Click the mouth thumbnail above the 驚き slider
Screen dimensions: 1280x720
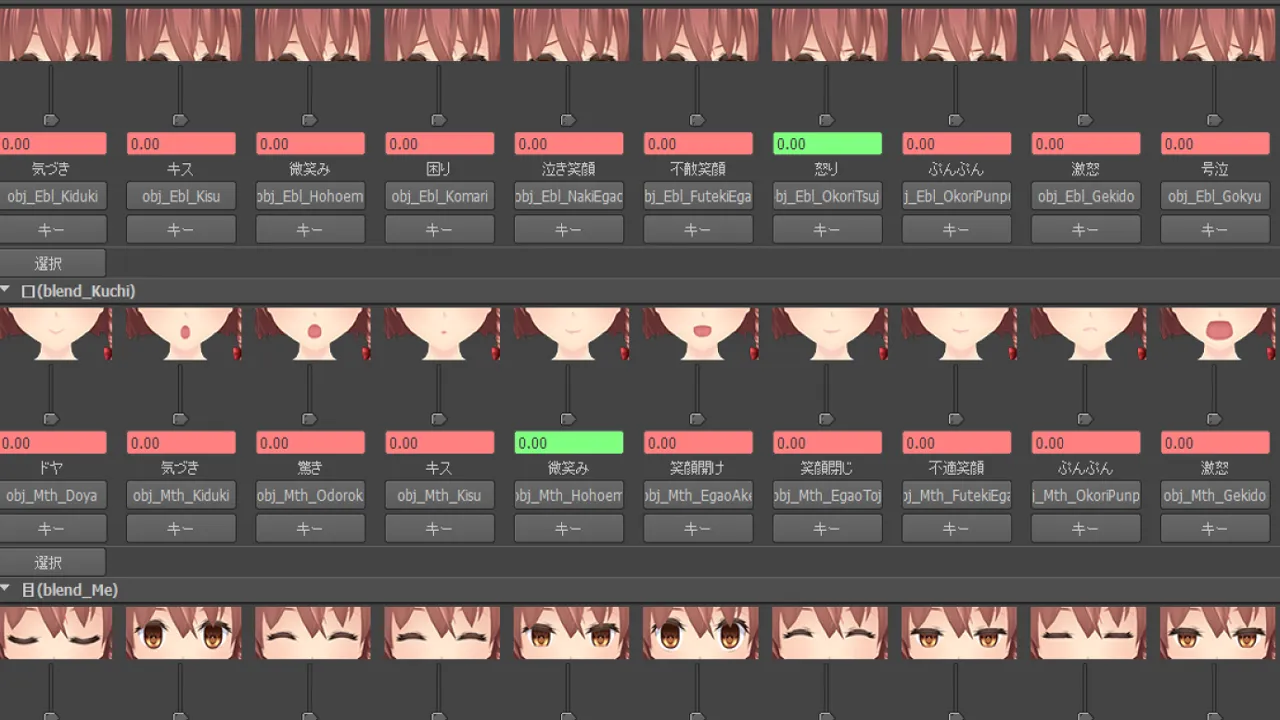pyautogui.click(x=310, y=334)
